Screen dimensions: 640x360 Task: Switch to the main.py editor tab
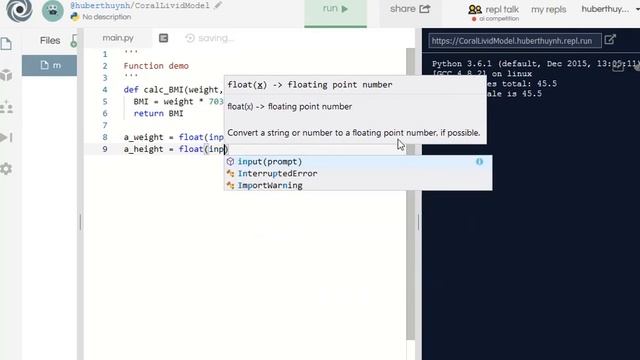coord(118,38)
